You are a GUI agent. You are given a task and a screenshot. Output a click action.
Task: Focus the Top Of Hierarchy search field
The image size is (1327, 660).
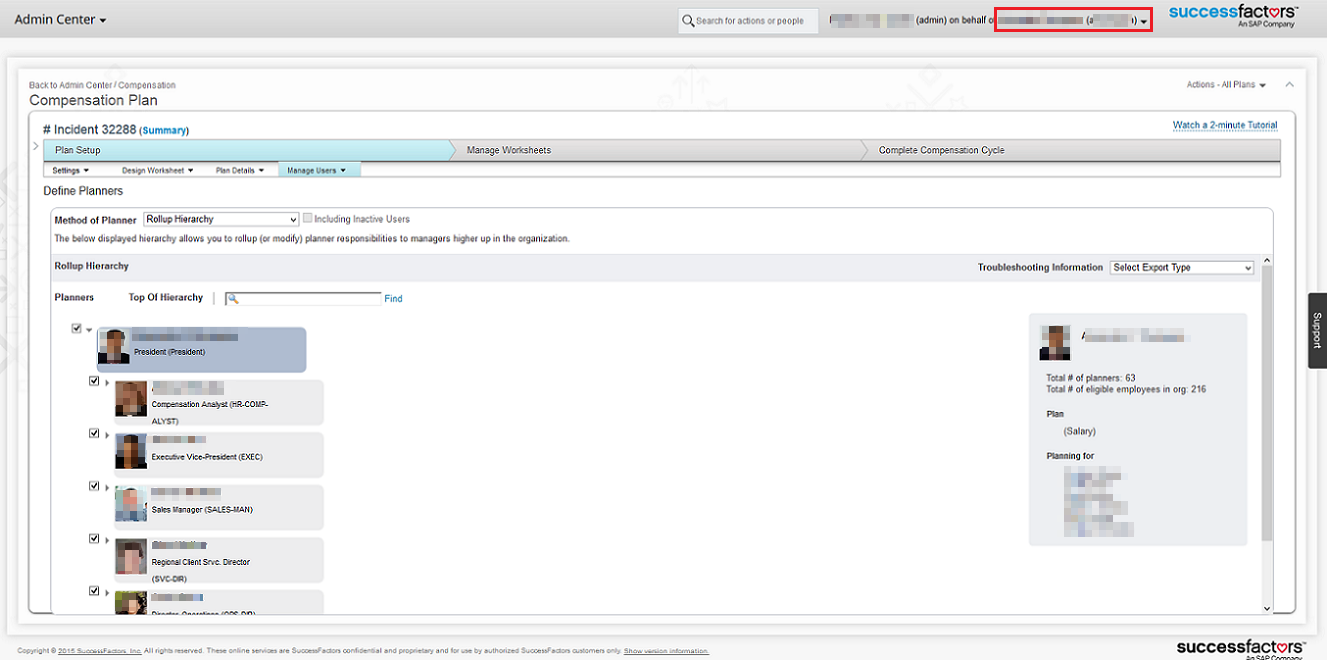coord(303,298)
